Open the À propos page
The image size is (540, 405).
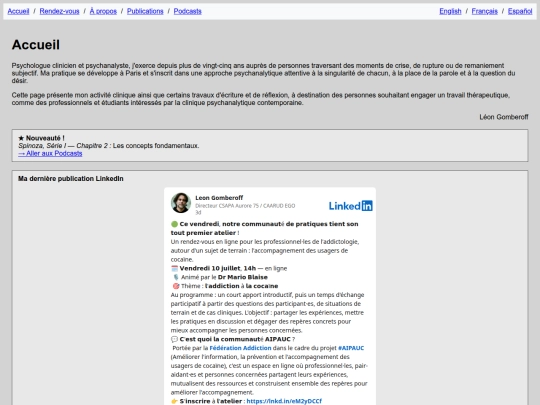103,11
